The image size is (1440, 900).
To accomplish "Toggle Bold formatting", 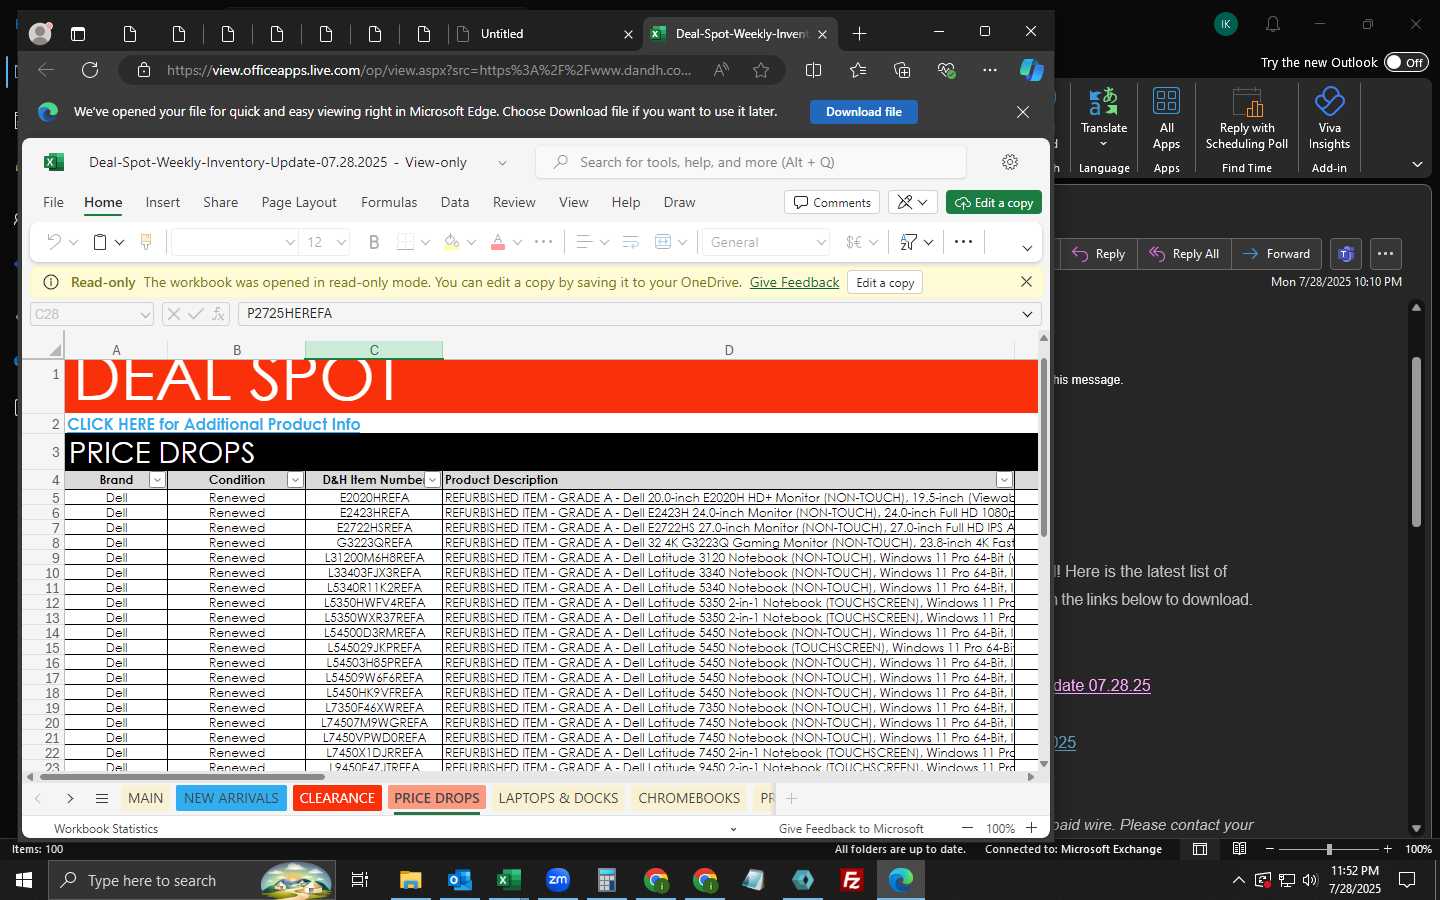I will (374, 242).
